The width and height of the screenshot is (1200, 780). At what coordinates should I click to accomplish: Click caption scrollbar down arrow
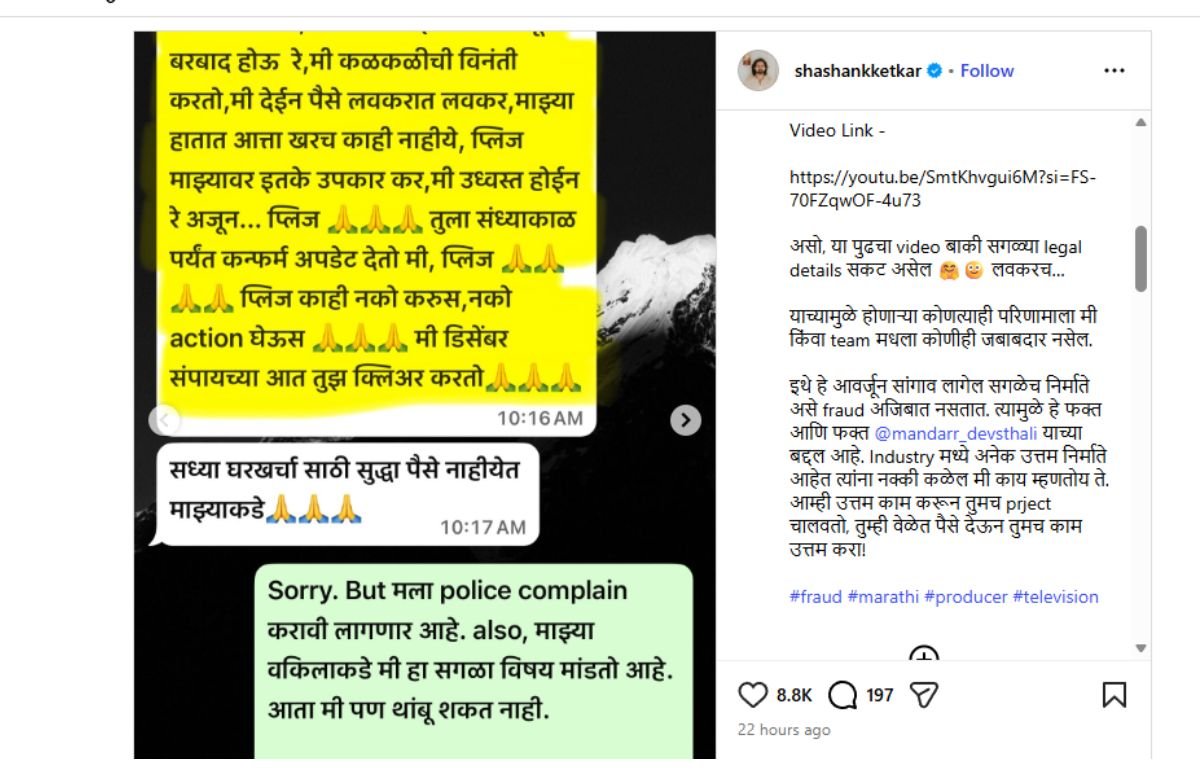(1141, 649)
